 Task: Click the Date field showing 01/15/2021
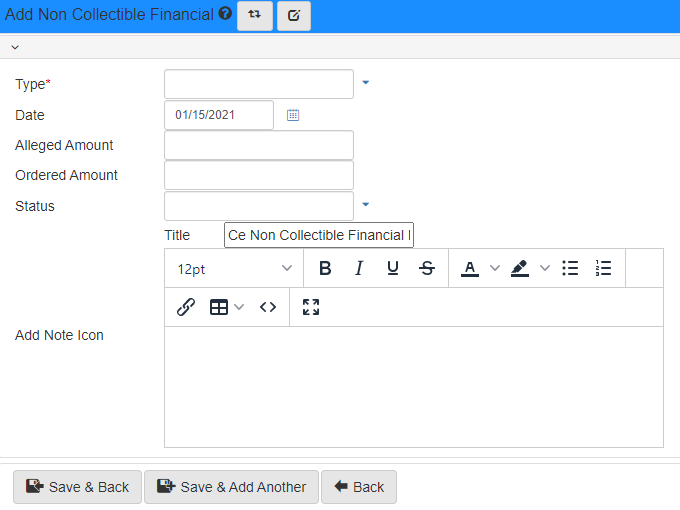(x=219, y=115)
